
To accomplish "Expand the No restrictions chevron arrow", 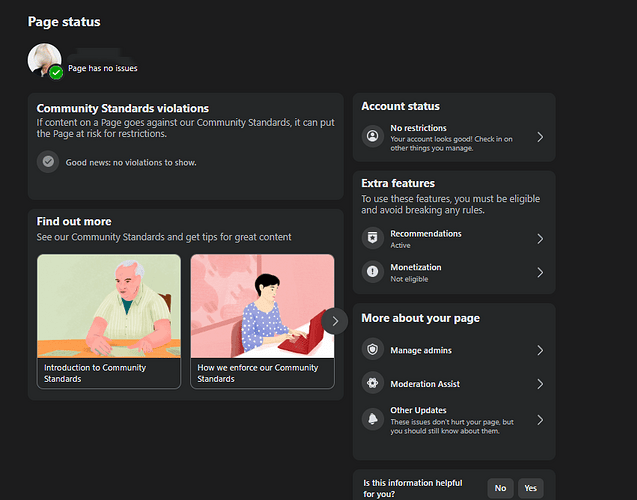I will coord(540,136).
